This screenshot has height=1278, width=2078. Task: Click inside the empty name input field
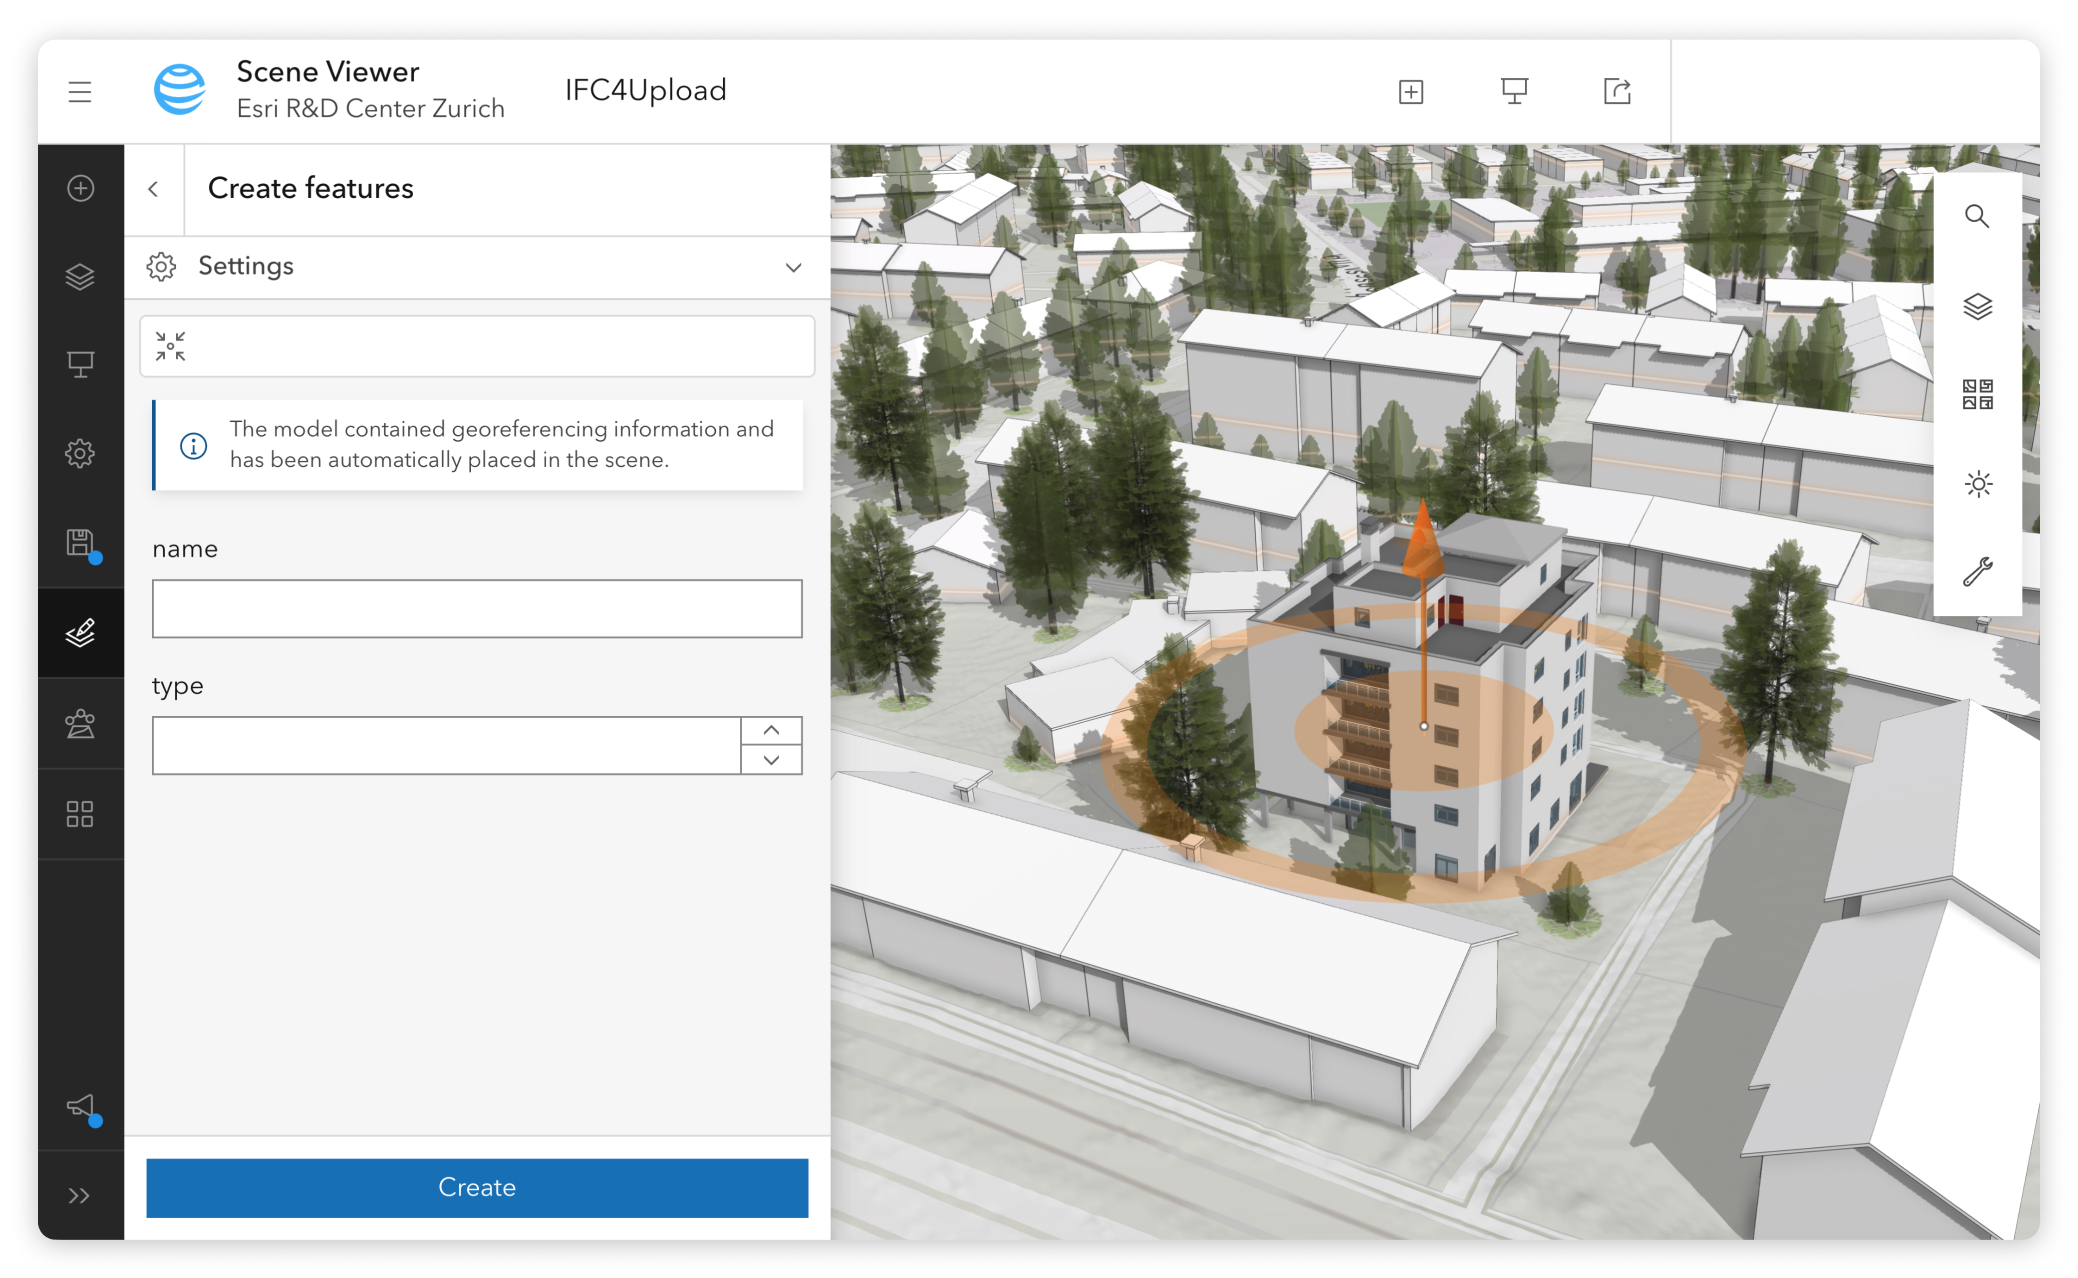(x=476, y=608)
